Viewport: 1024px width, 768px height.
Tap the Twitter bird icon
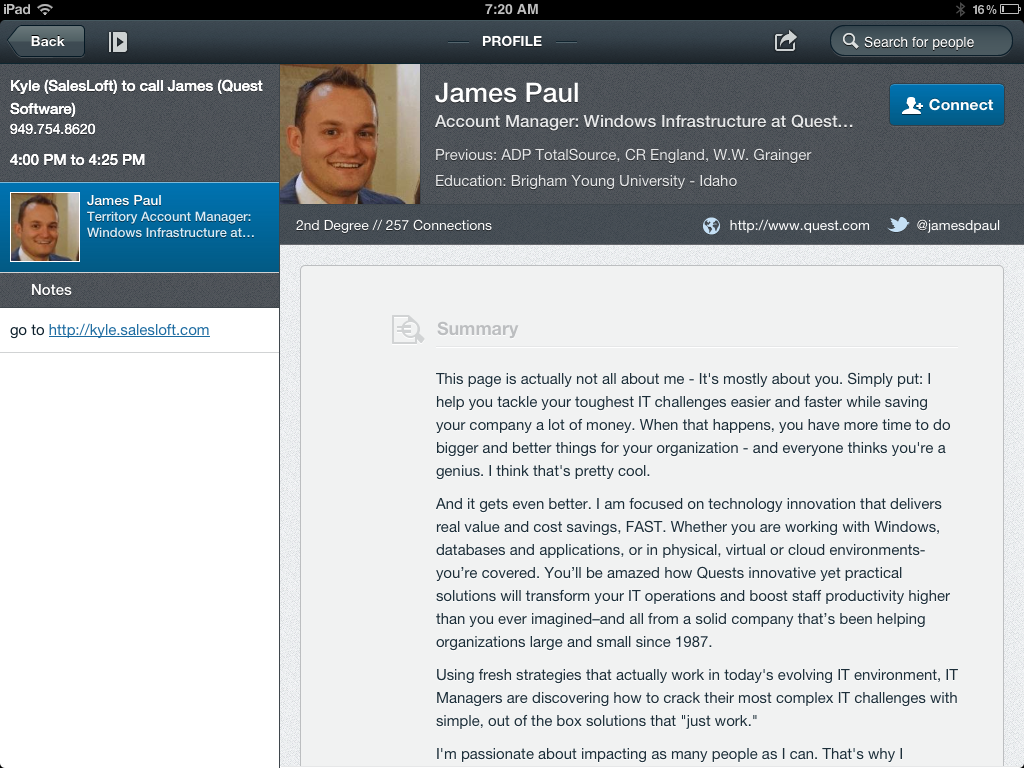(x=898, y=225)
